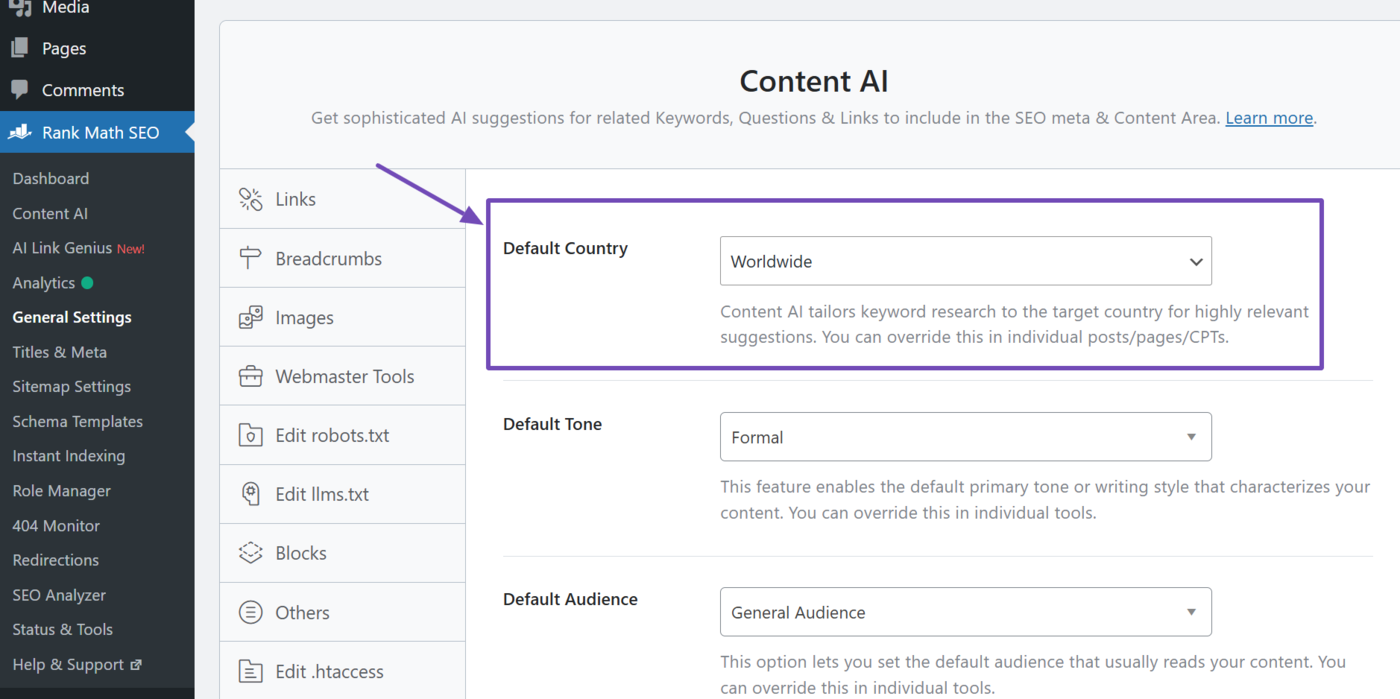Open Role Manager submenu
The width and height of the screenshot is (1400, 699).
[62, 491]
